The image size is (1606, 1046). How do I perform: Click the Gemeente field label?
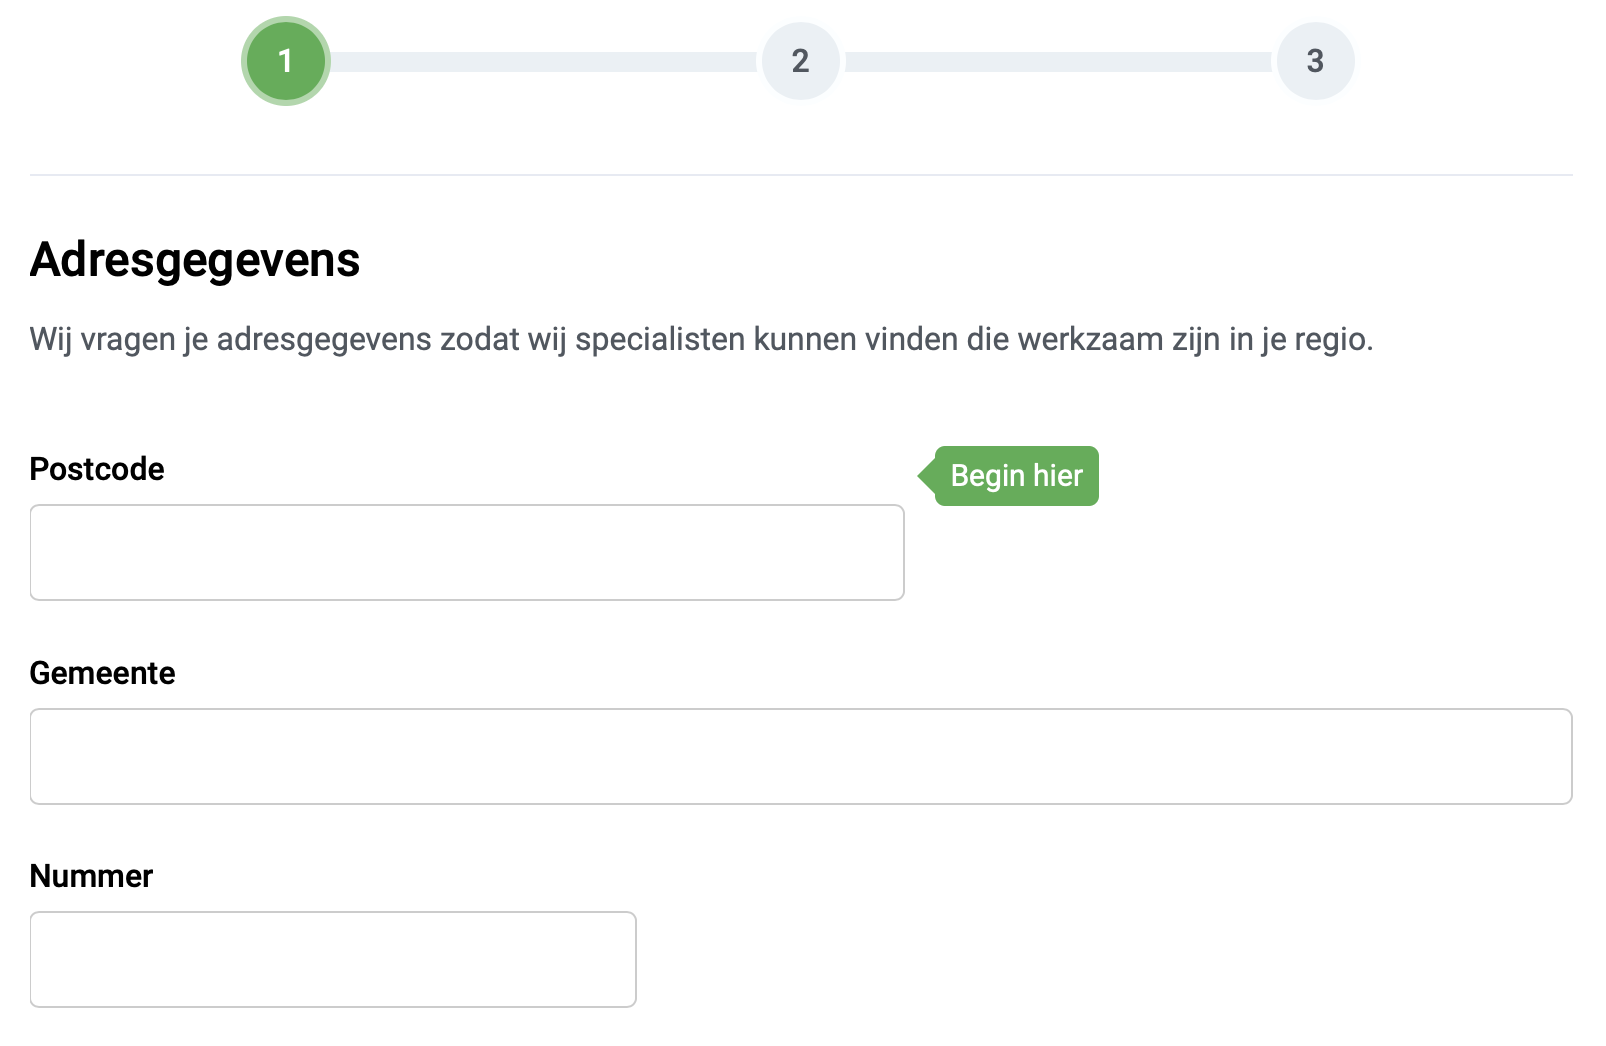(x=102, y=673)
